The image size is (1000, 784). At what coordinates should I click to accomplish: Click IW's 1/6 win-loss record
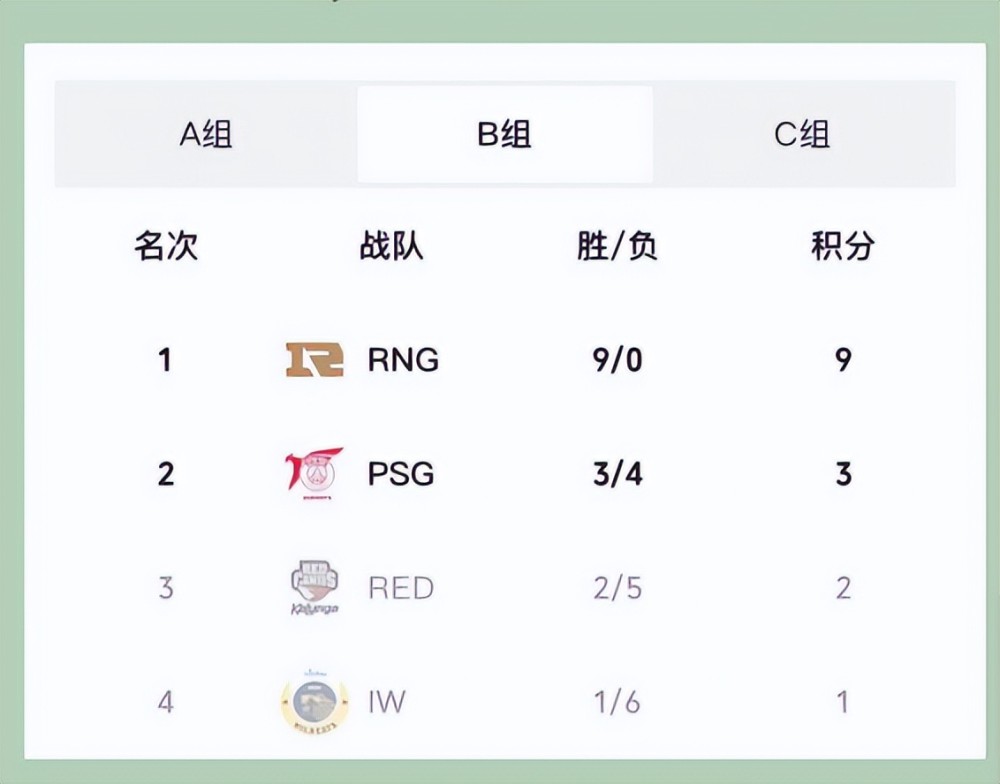click(x=617, y=701)
